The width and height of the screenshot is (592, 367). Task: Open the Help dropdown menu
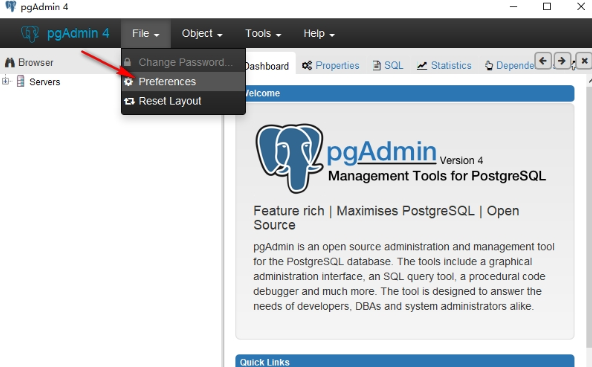coord(319,34)
